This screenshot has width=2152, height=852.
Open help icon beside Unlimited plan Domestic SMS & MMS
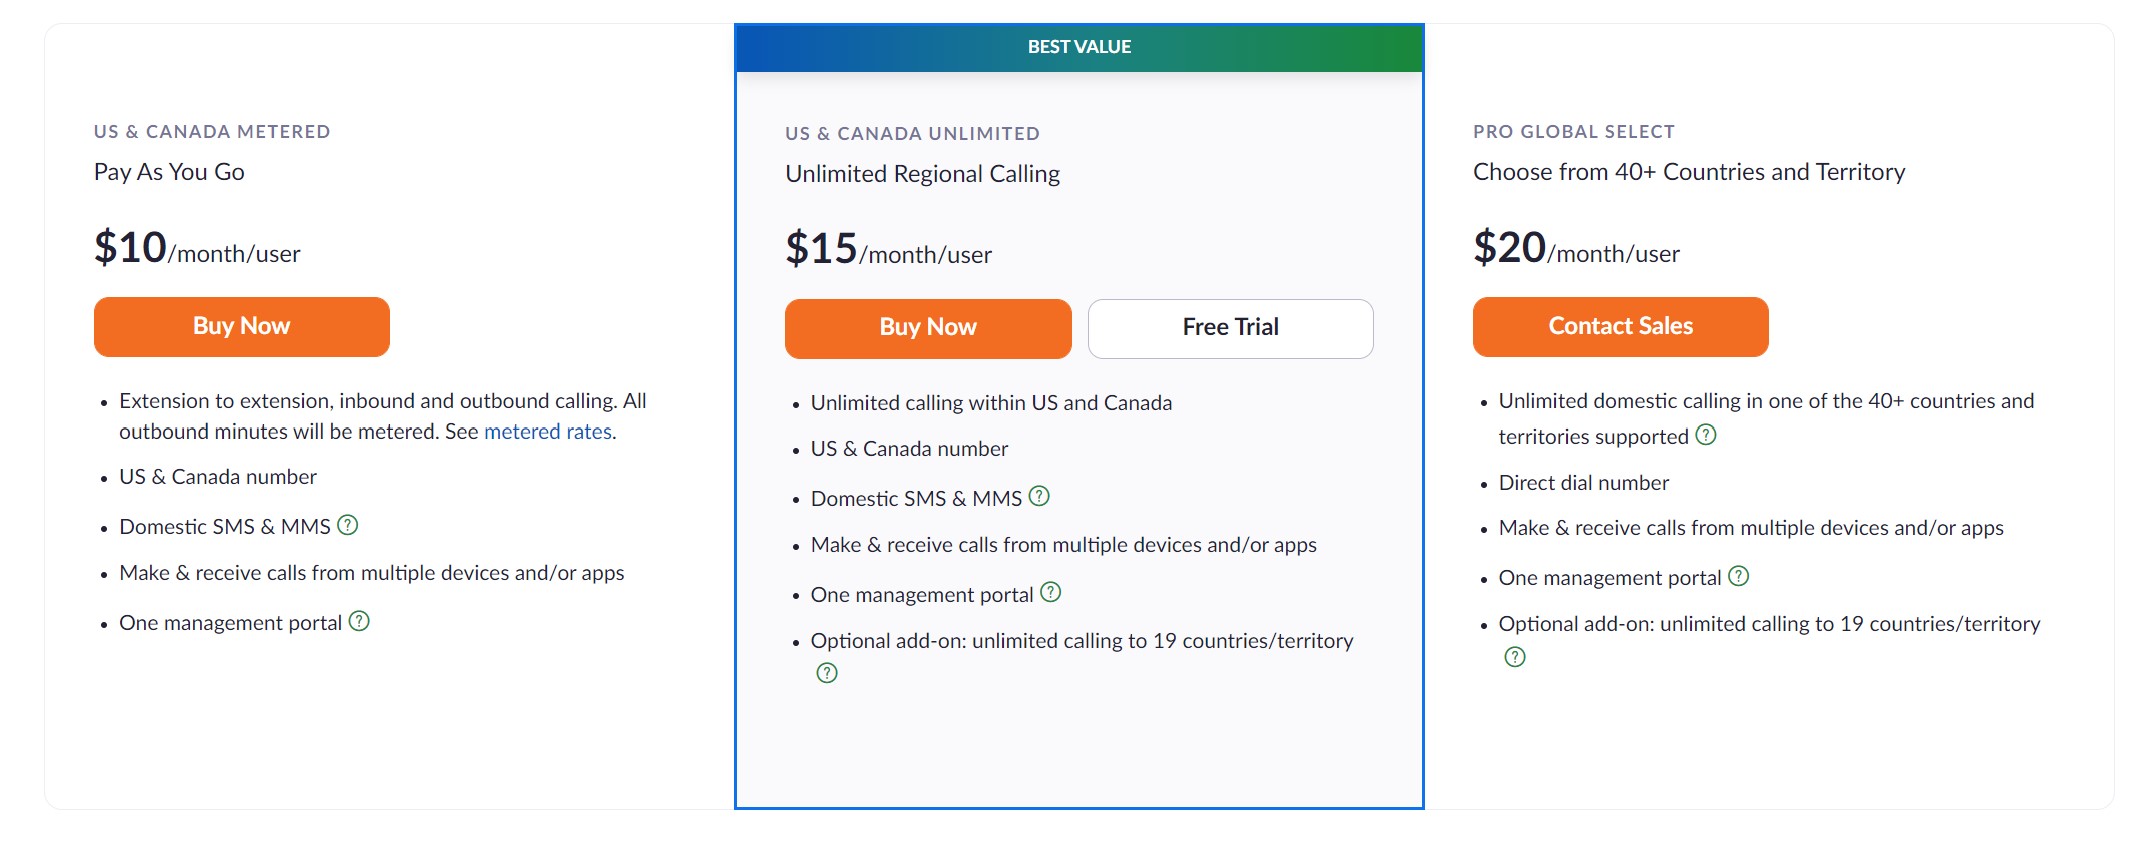point(1039,496)
